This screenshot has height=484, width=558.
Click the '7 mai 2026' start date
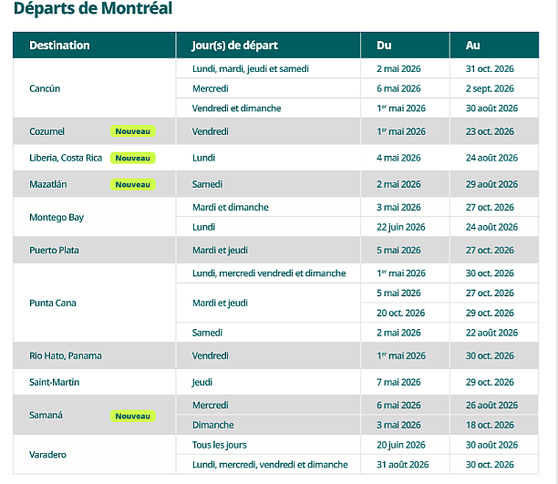(x=399, y=382)
